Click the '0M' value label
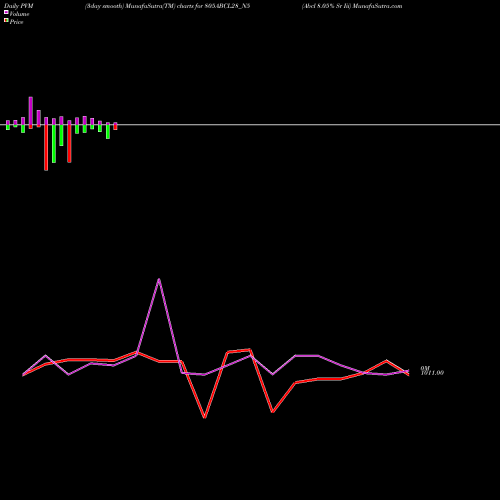 pyautogui.click(x=425, y=369)
